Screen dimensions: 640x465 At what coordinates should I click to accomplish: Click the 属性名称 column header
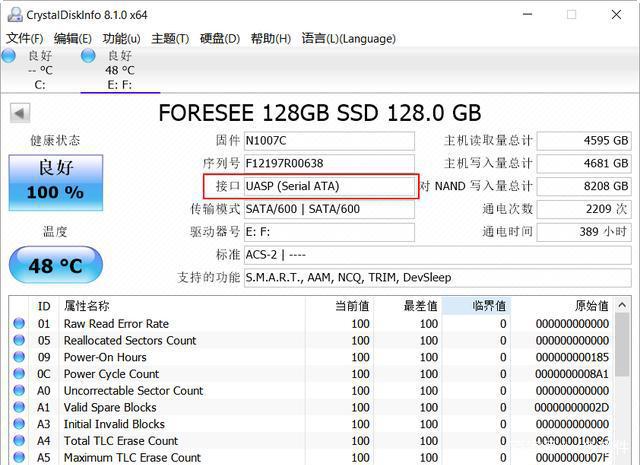[87, 306]
